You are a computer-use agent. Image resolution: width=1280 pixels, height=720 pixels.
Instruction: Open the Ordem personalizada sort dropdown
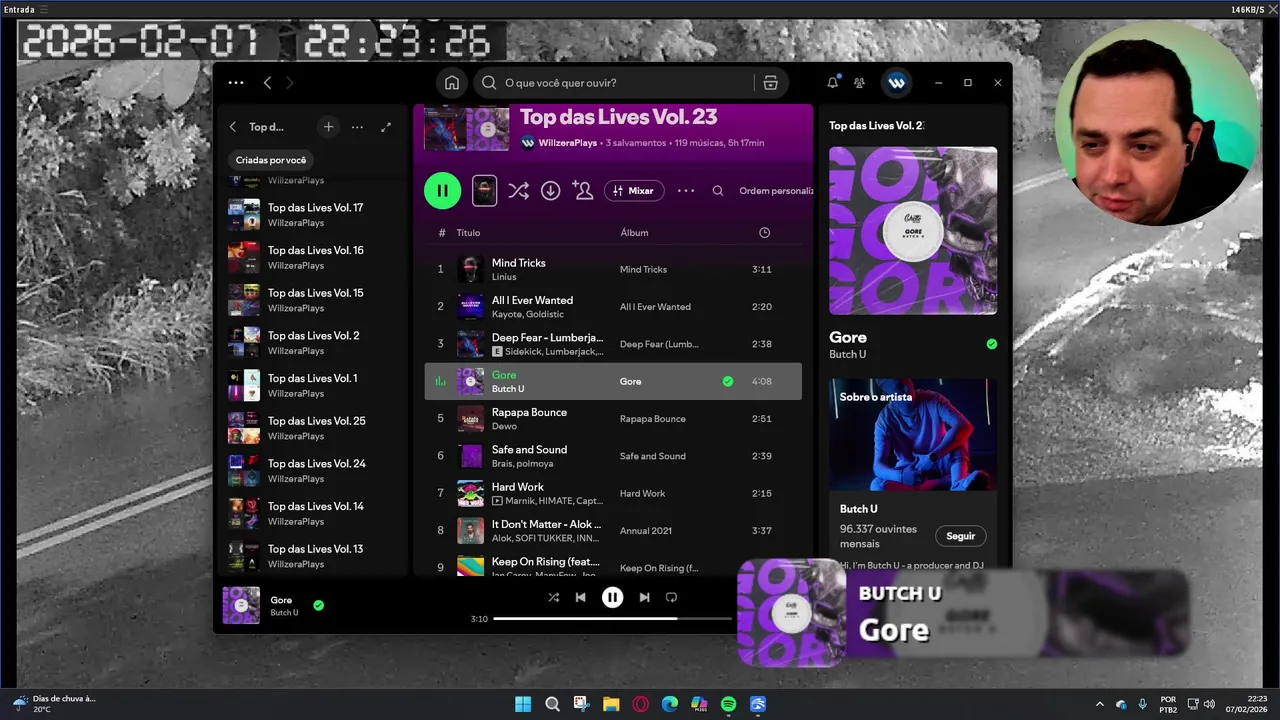[x=776, y=190]
